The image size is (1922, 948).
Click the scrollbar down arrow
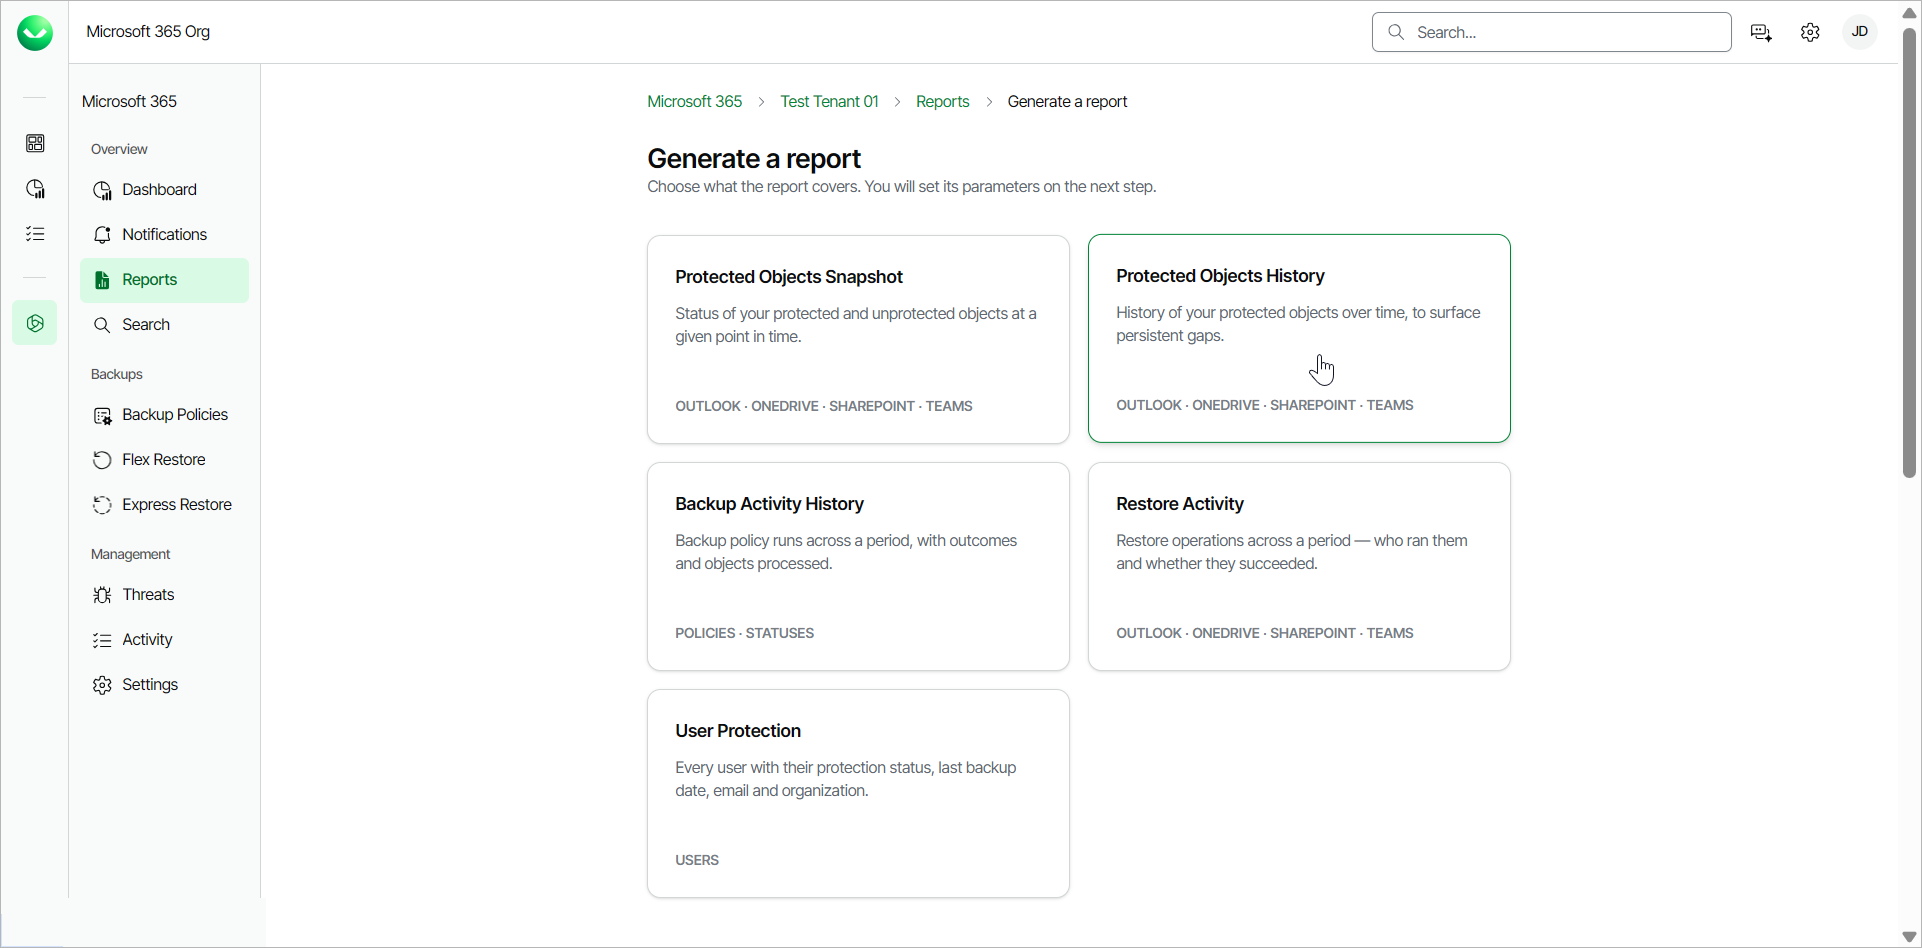pyautogui.click(x=1909, y=937)
